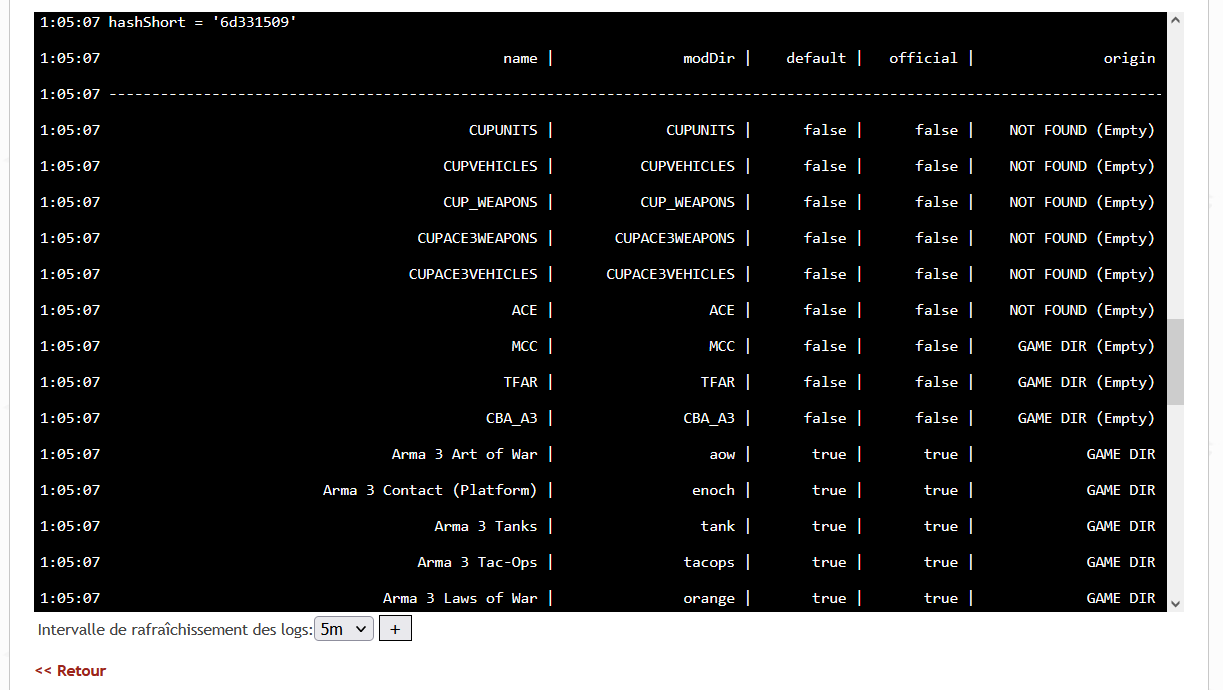The width and height of the screenshot is (1223, 690).
Task: Click the 'default' column header text
Action: (816, 58)
